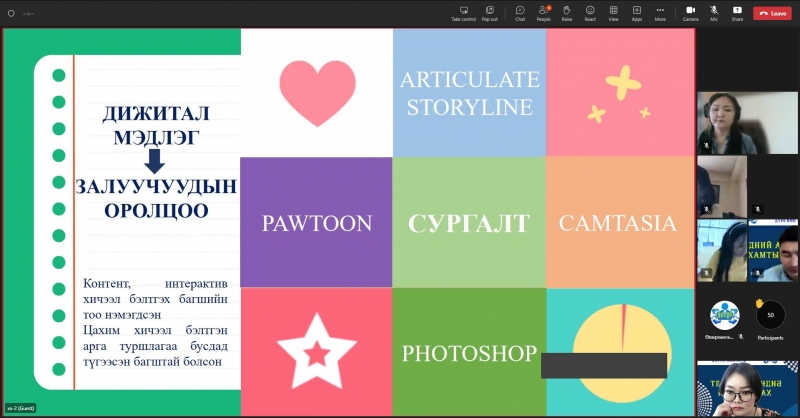Unmute the Mic
This screenshot has width=800, height=418.
pyautogui.click(x=714, y=12)
